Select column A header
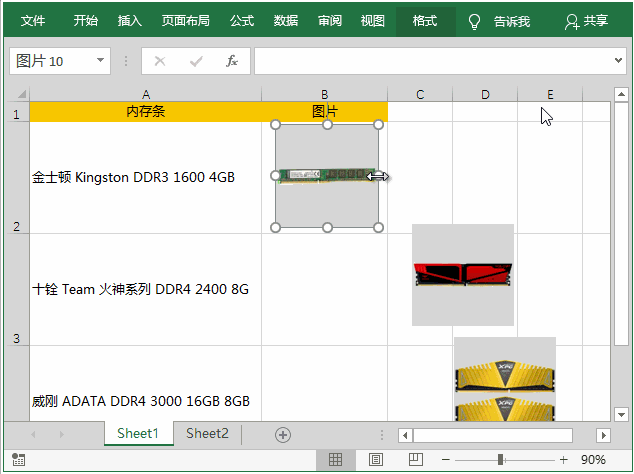Viewport: 634px width, 474px height. tap(146, 95)
